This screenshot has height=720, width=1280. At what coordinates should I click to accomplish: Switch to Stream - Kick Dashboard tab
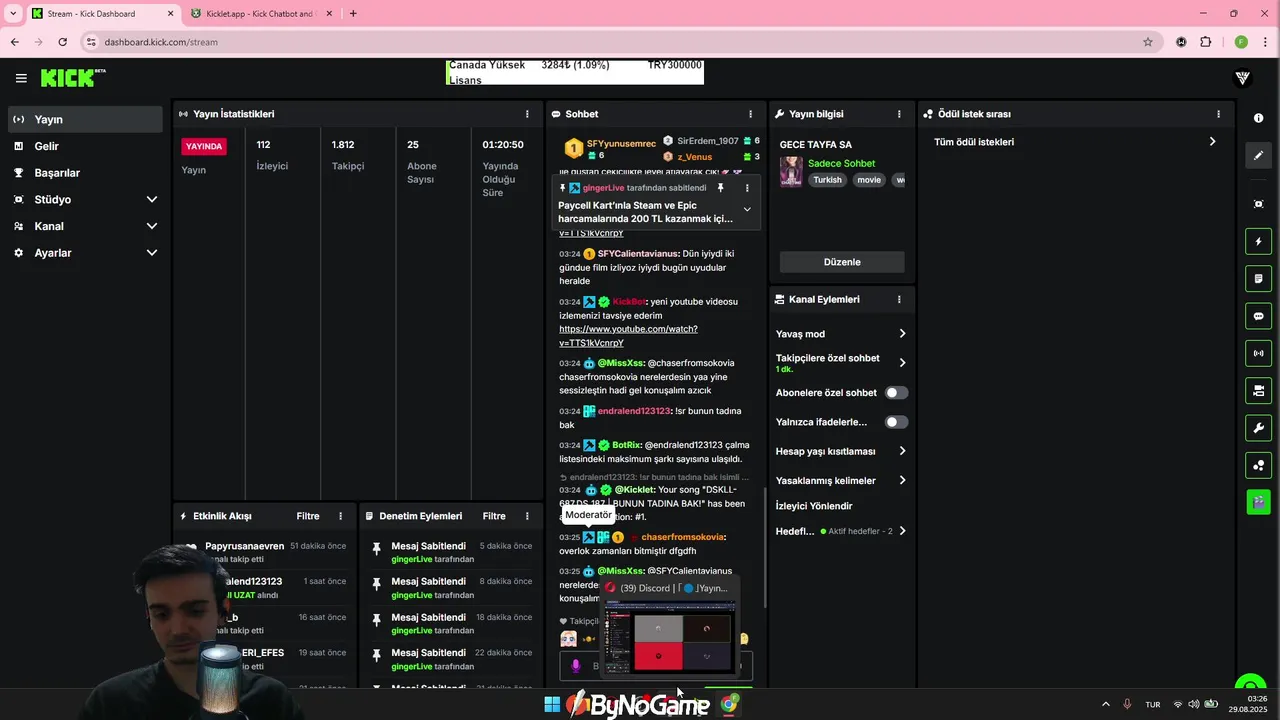[x=102, y=14]
